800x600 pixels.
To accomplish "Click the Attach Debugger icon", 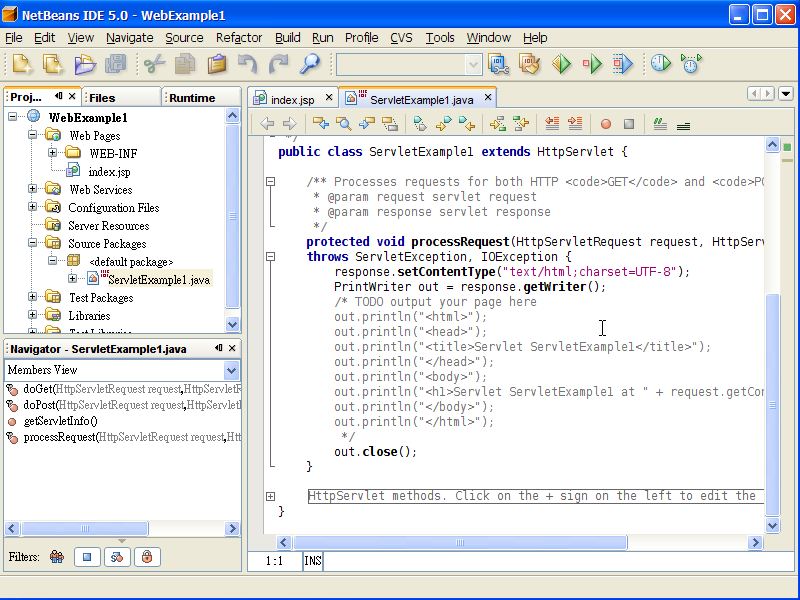I will point(623,64).
